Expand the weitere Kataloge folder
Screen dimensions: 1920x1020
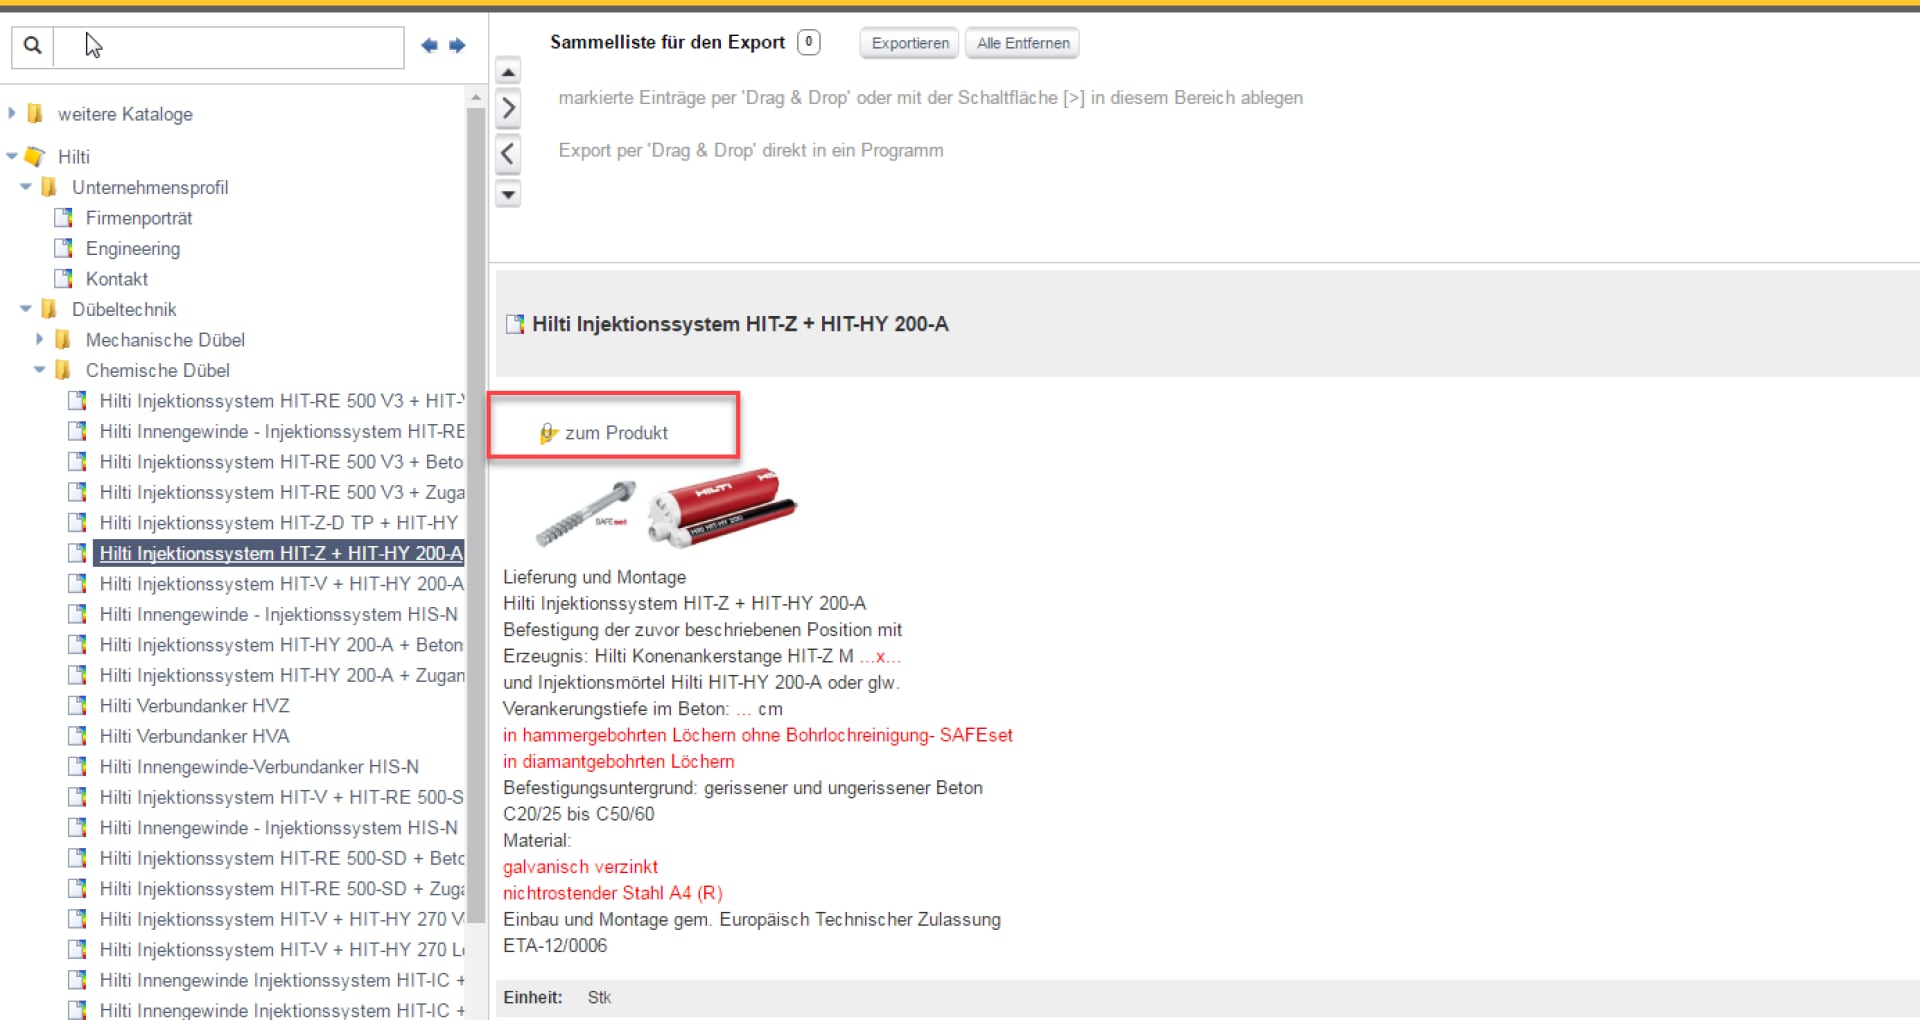point(12,114)
